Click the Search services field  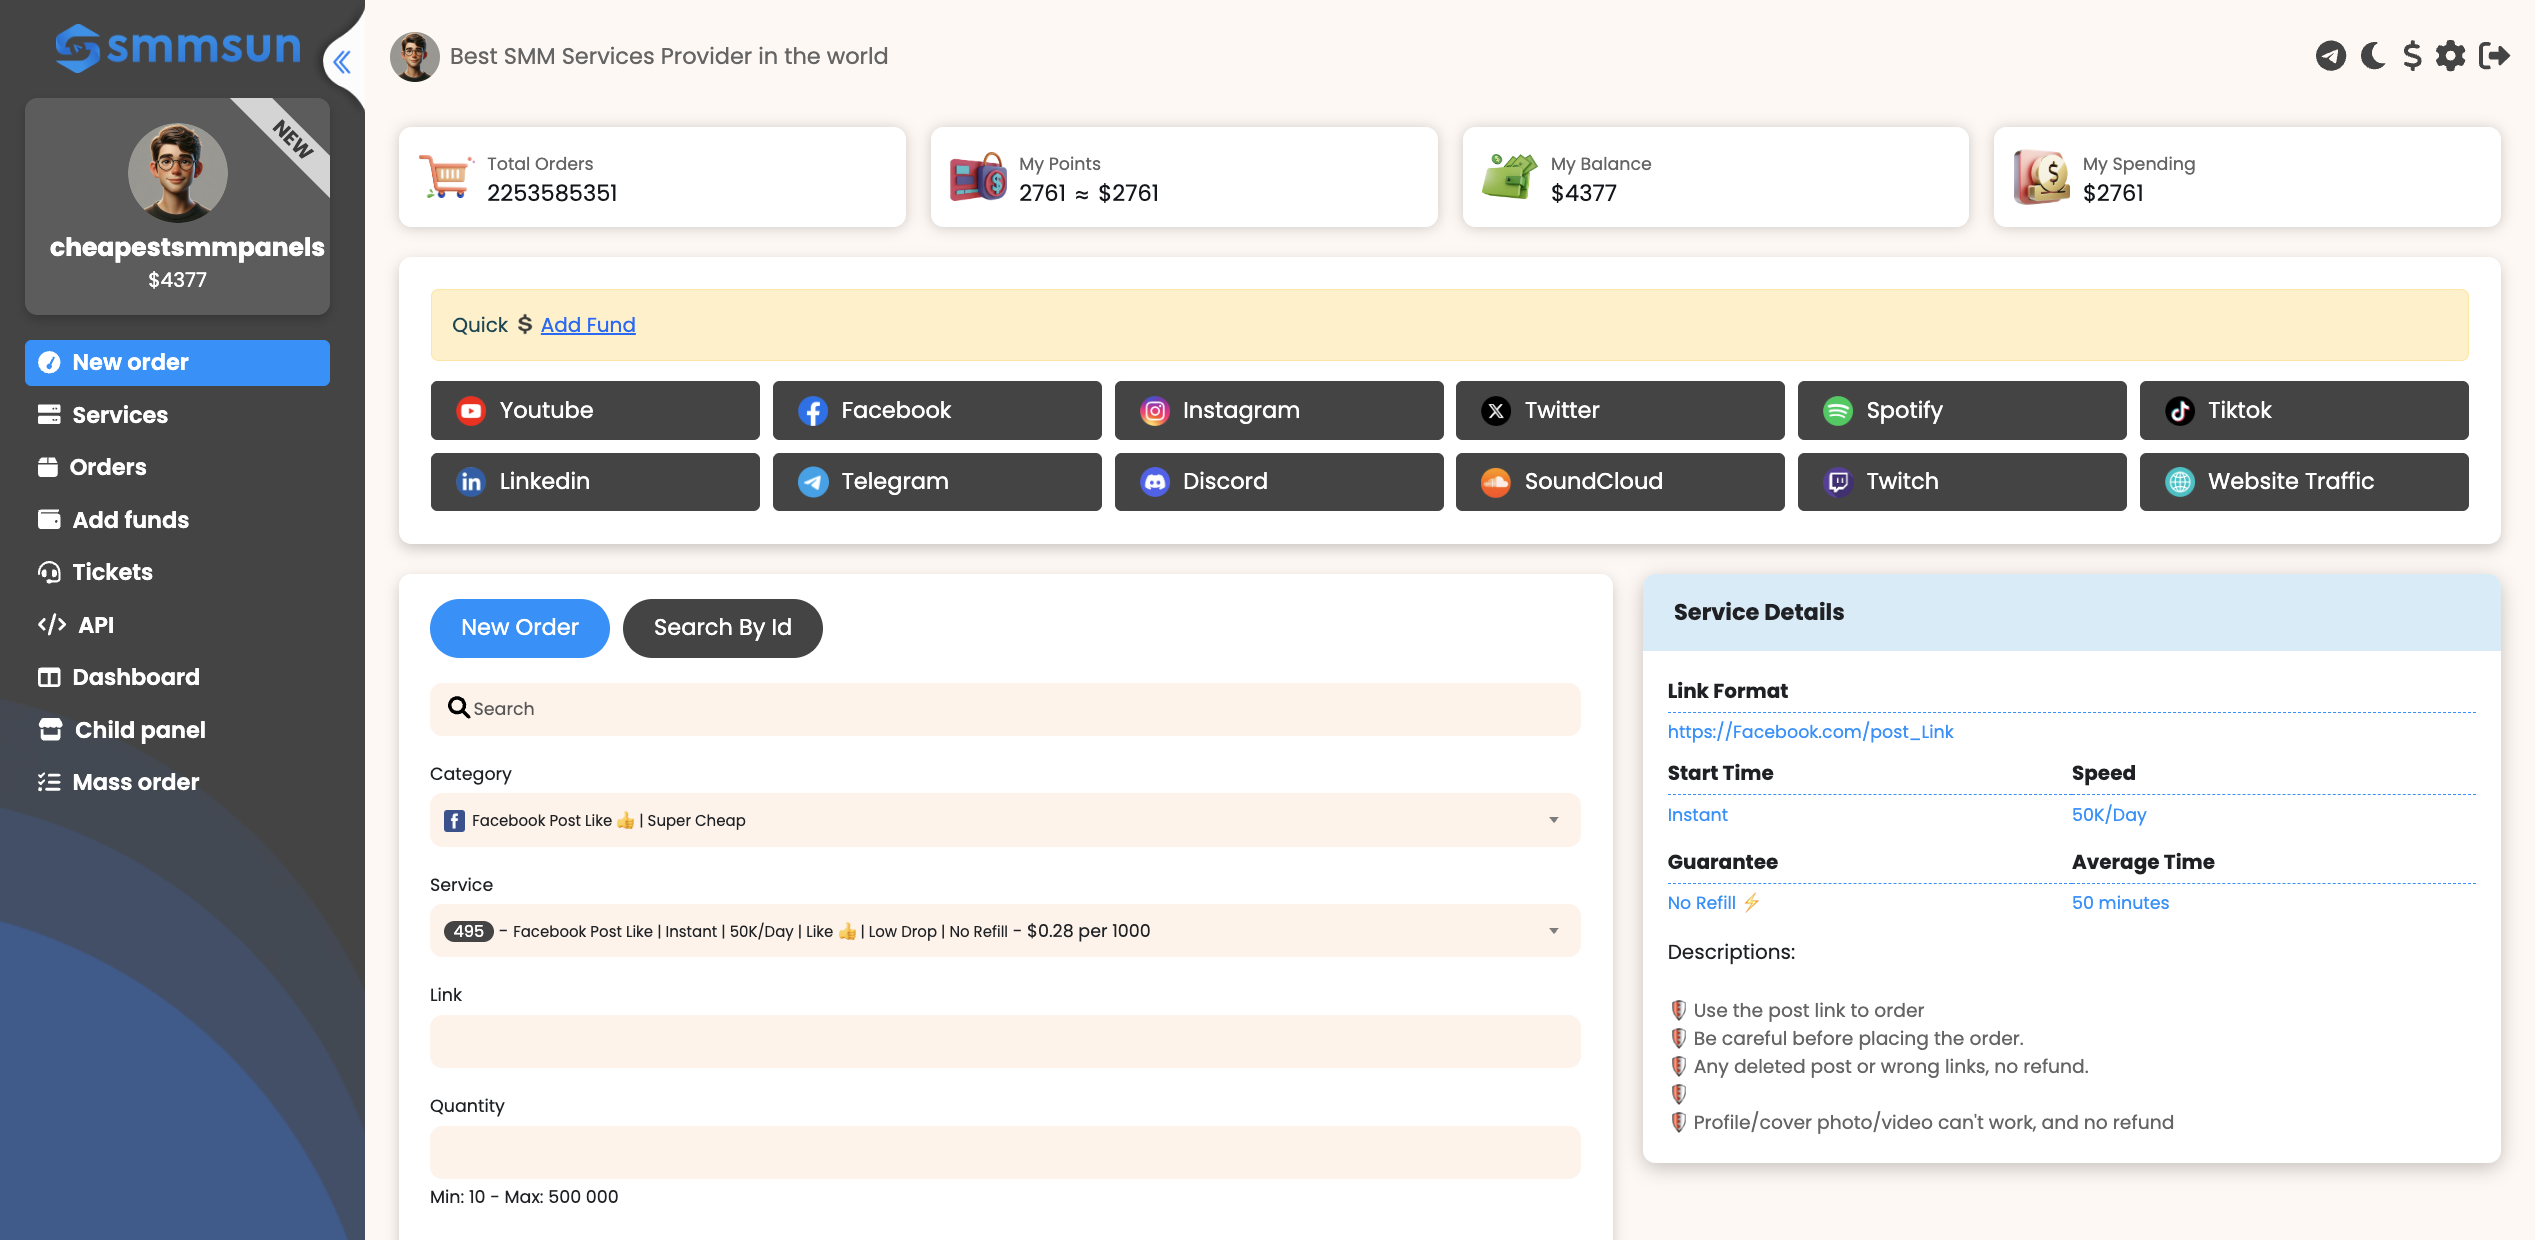[1004, 709]
